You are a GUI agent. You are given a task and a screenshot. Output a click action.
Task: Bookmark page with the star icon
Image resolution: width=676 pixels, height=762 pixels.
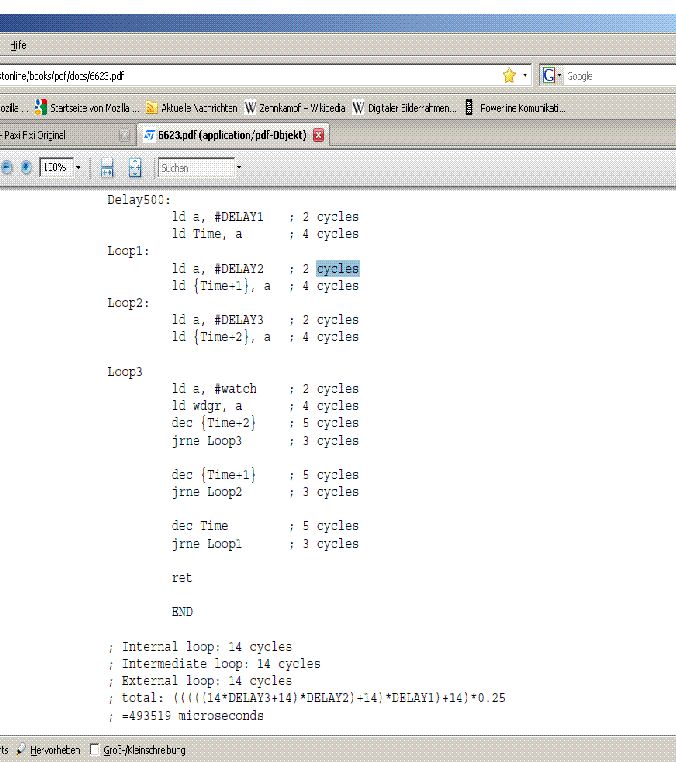click(x=509, y=76)
